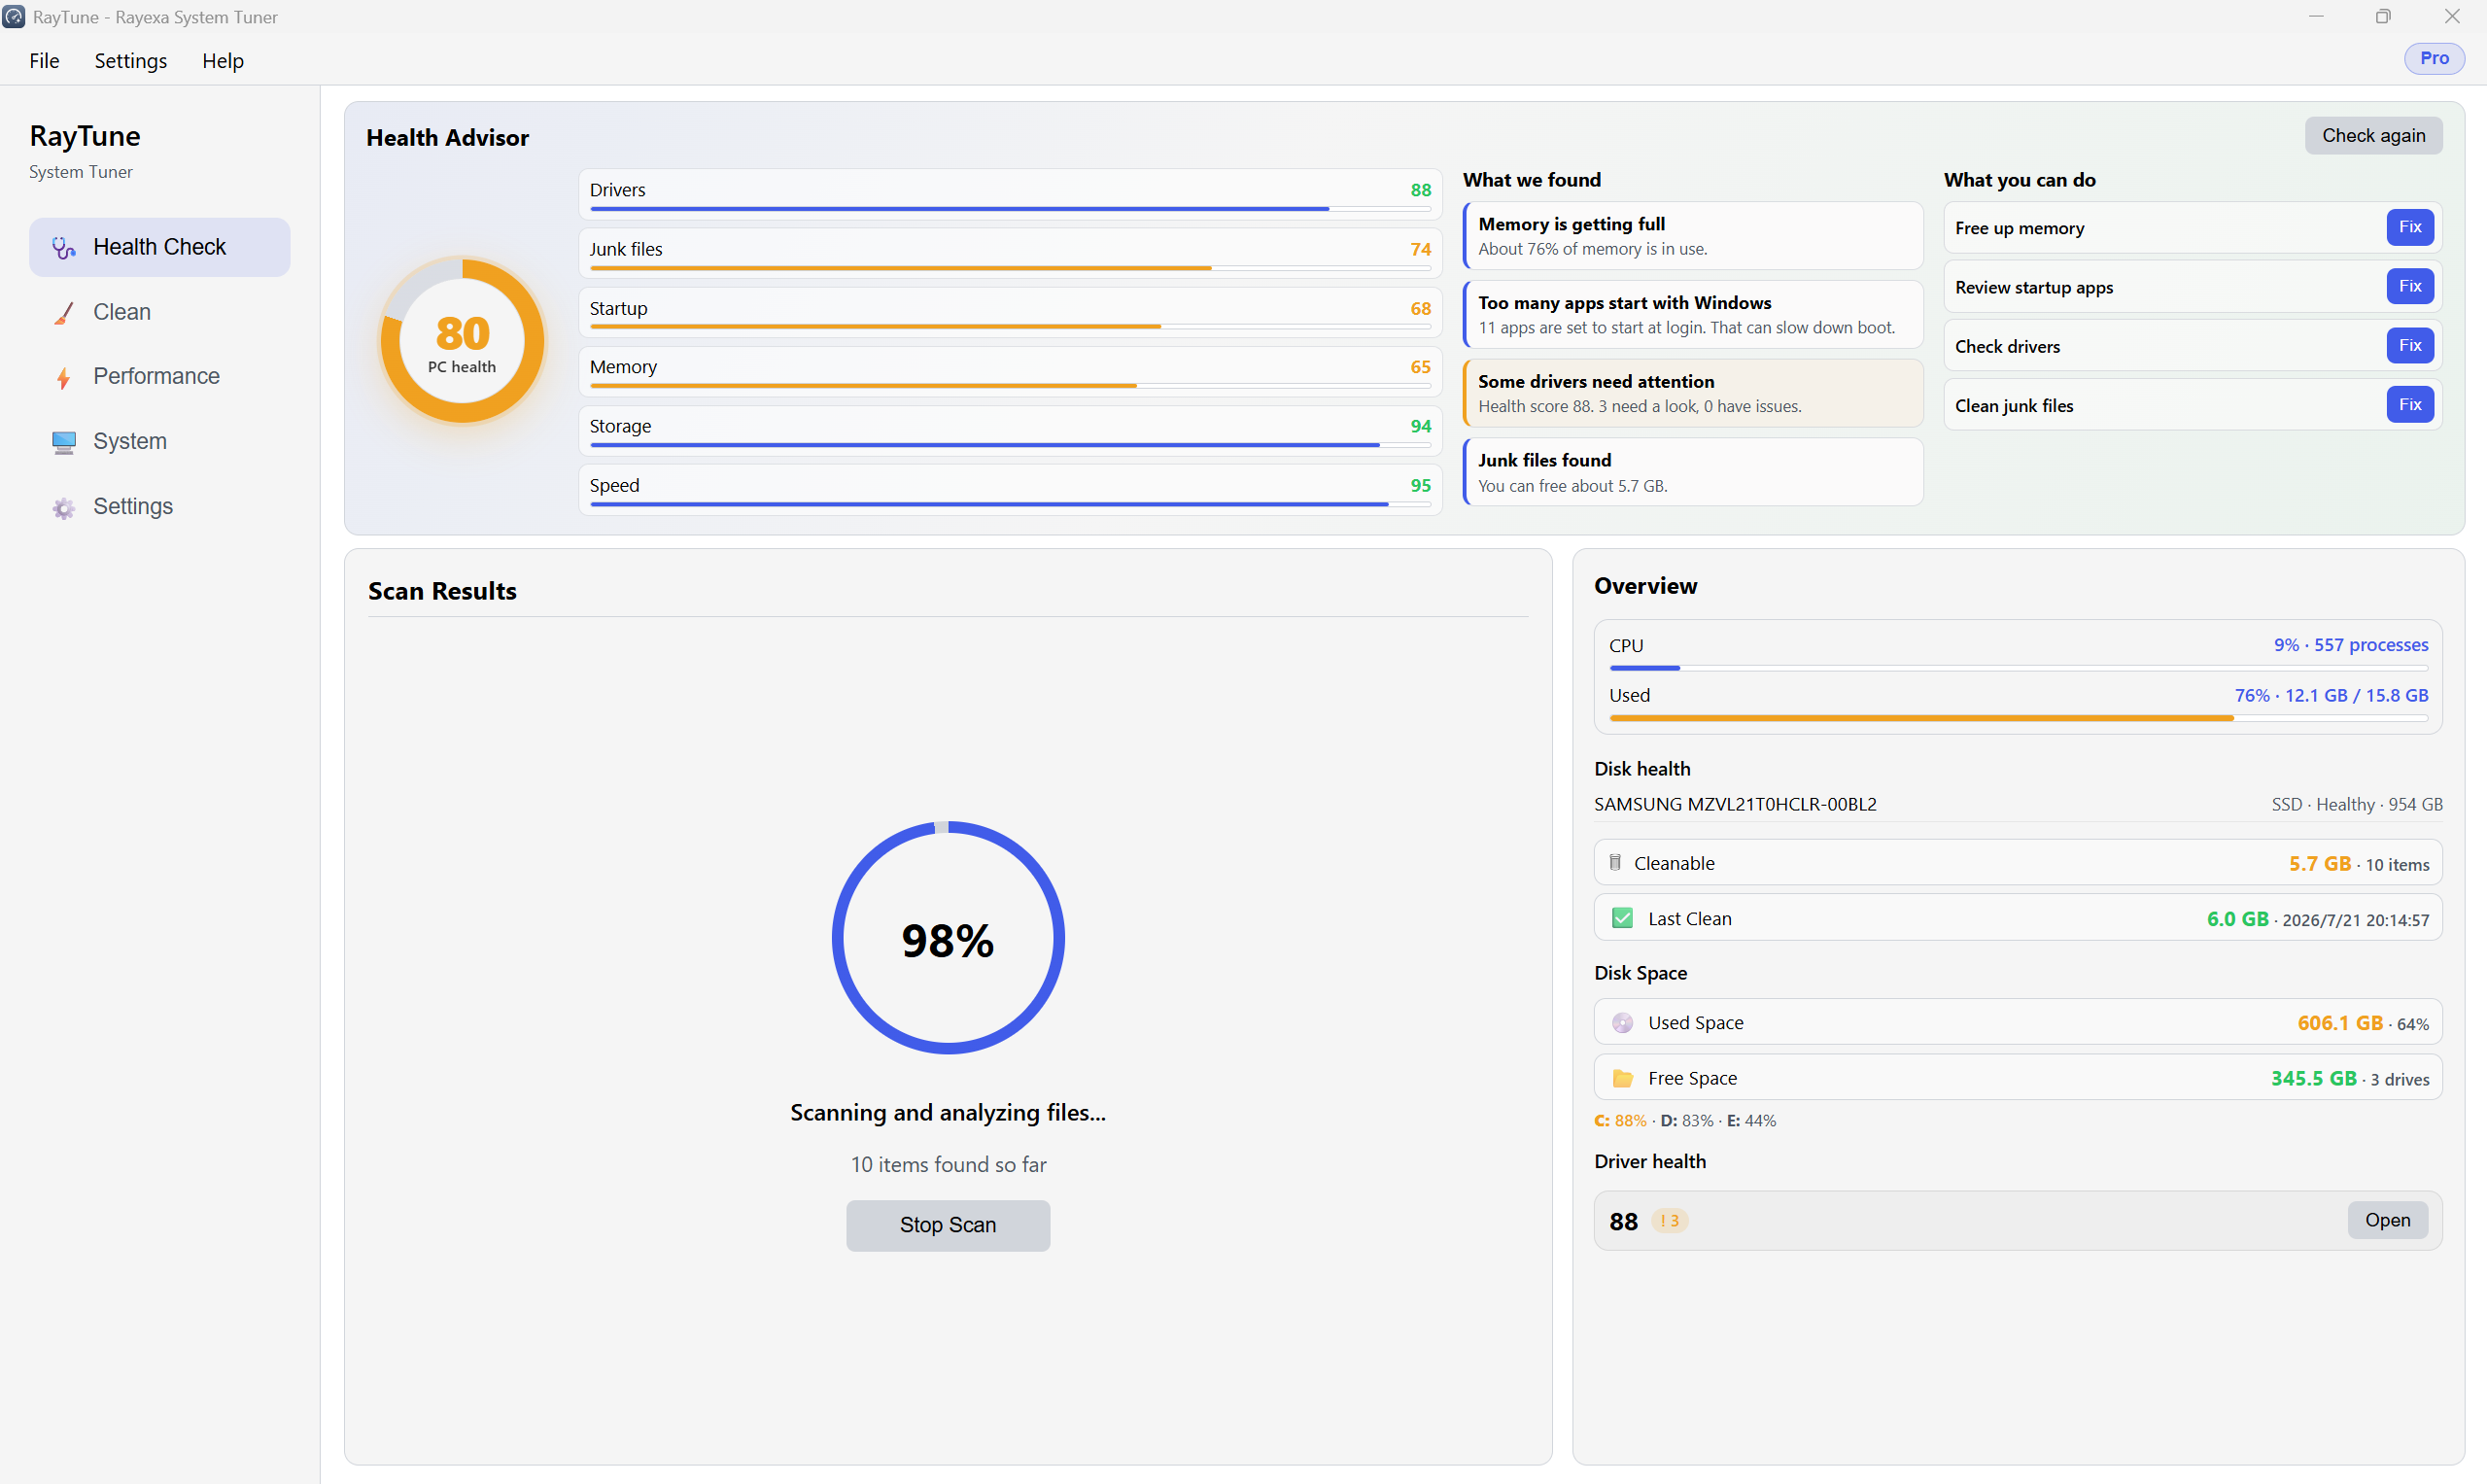Select Some drivers need attention card
This screenshot has width=2487, height=1484.
coord(1692,393)
